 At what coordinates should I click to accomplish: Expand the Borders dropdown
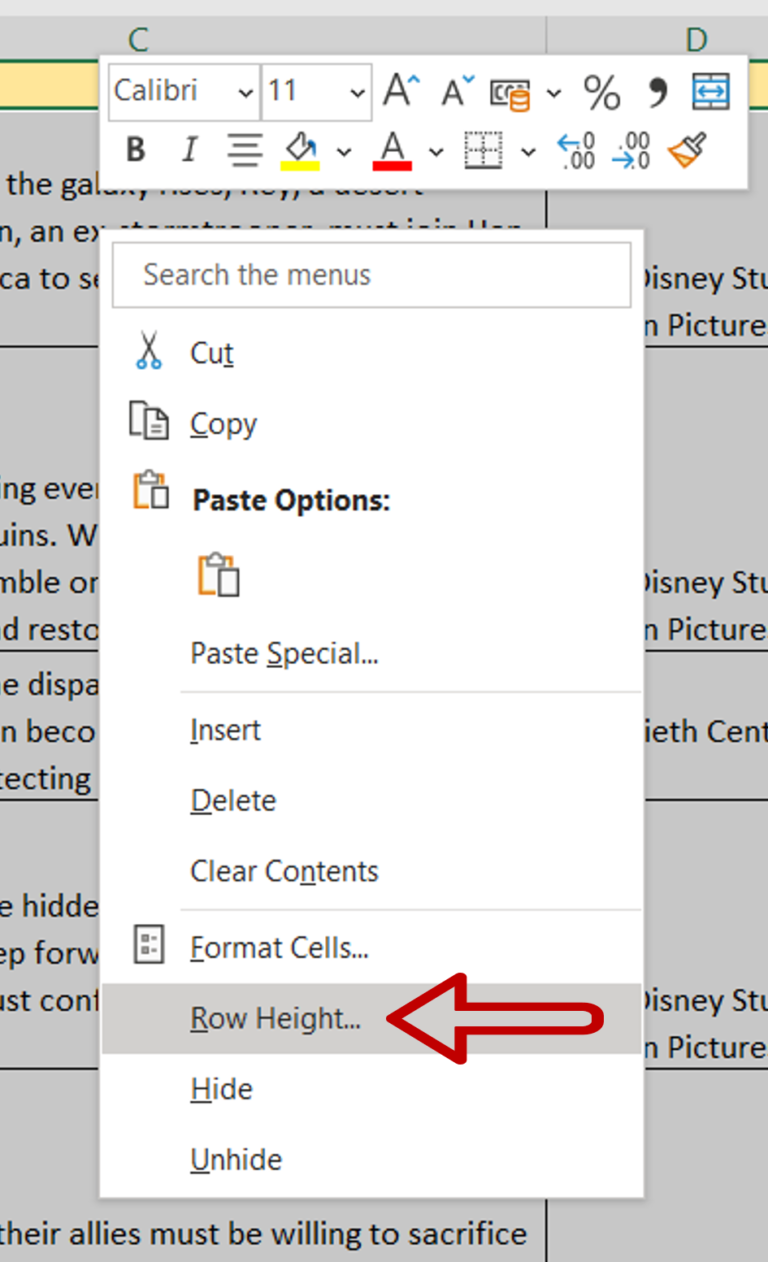pos(529,152)
